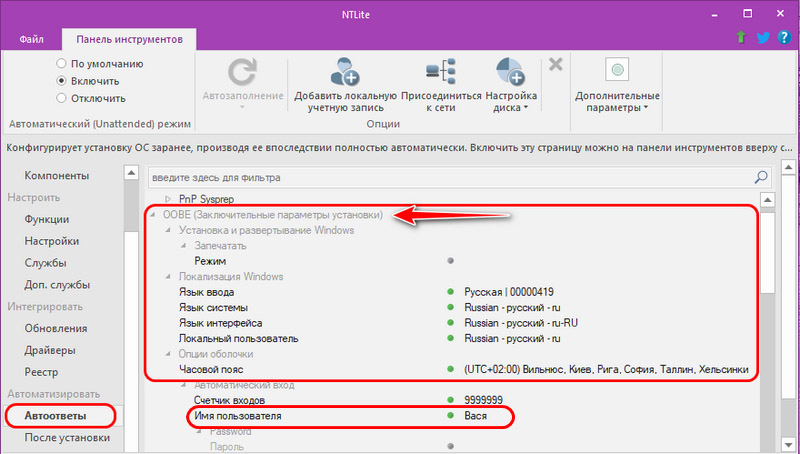Select the 'Язык системы' row label
Viewport: 800px width, 454px height.
(x=213, y=308)
